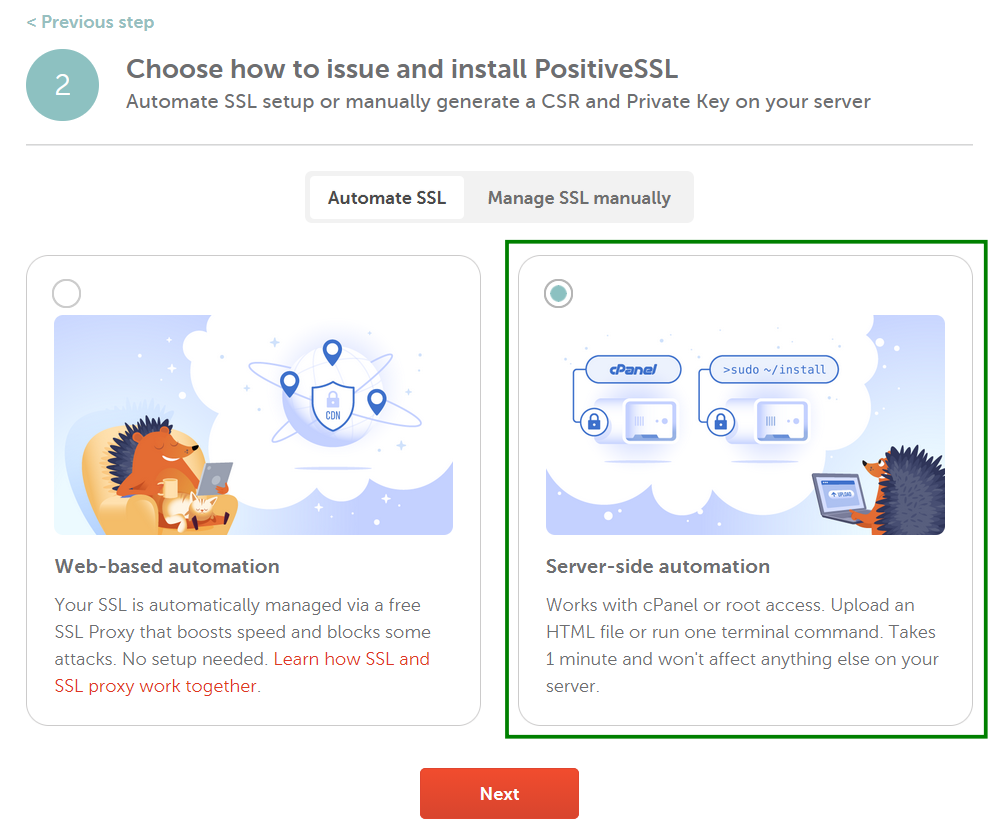Click the lock icon below sudo command
Viewport: 996px width, 836px height.
tap(720, 422)
